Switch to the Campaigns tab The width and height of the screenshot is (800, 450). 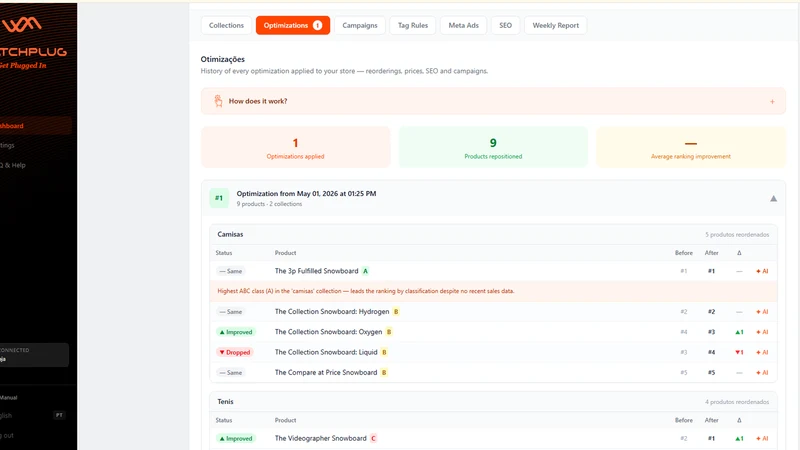click(x=360, y=26)
